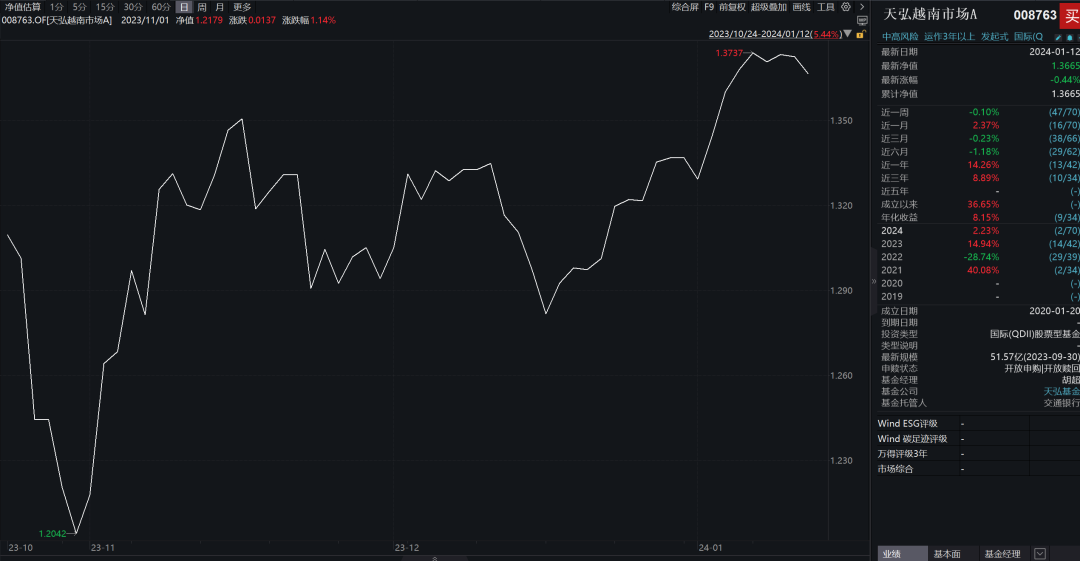Click the 近一月 return 2.37%
1080x561 pixels.
[x=986, y=125]
